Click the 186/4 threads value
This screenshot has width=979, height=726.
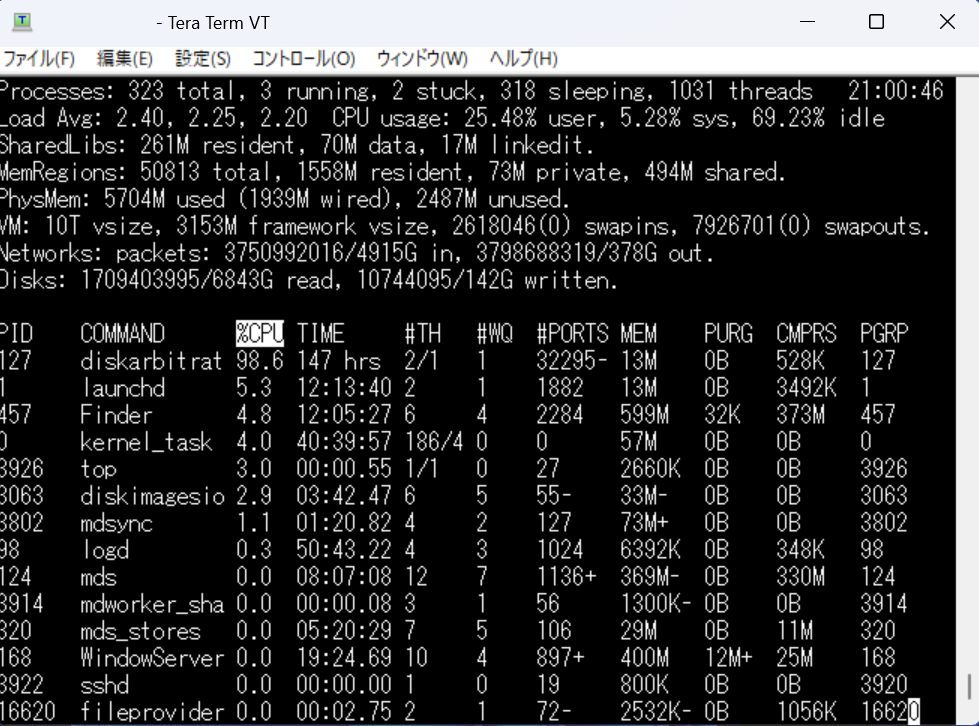point(433,442)
